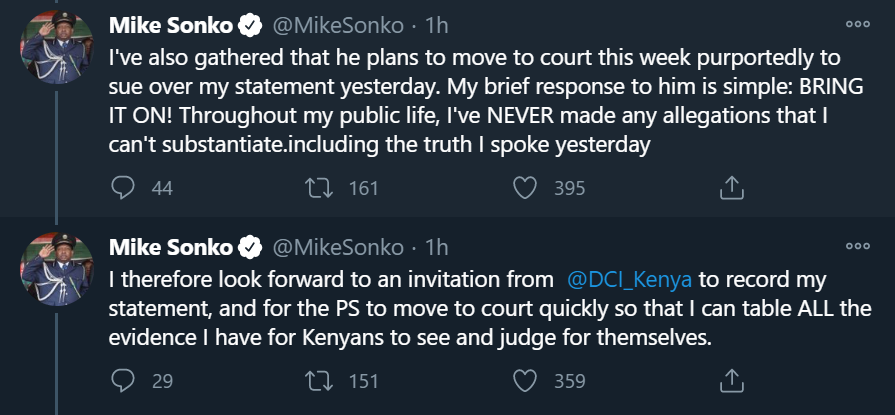This screenshot has width=895, height=415.
Task: Like the tweet with 359 likes
Action: tap(525, 380)
